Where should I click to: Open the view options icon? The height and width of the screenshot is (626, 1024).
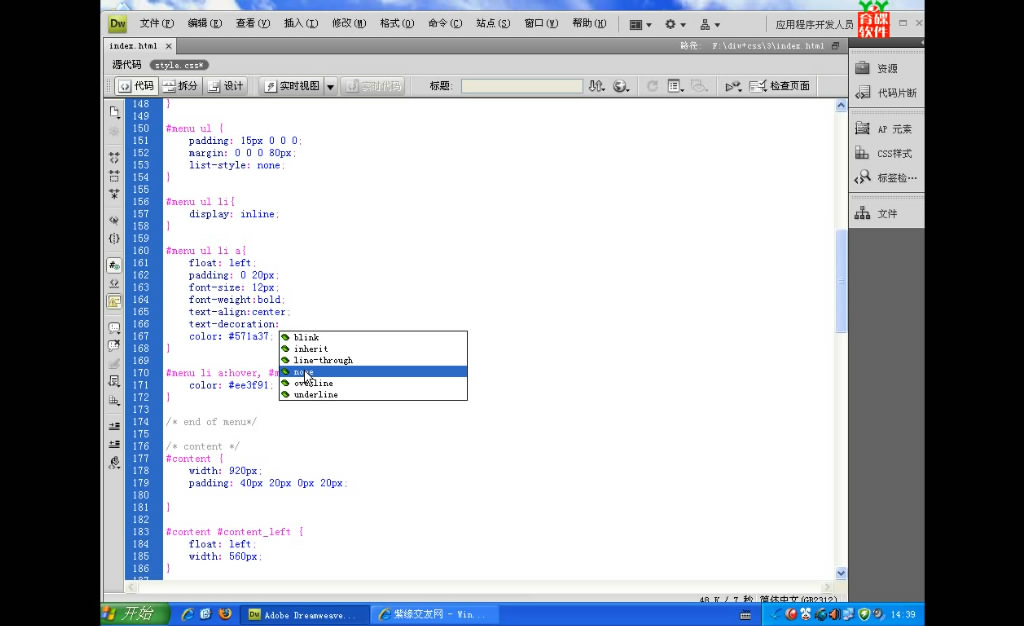click(675, 86)
